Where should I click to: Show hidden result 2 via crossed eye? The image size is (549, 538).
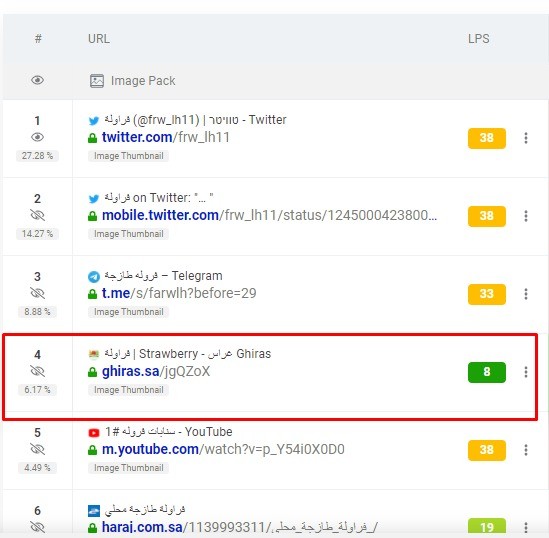tap(37, 215)
